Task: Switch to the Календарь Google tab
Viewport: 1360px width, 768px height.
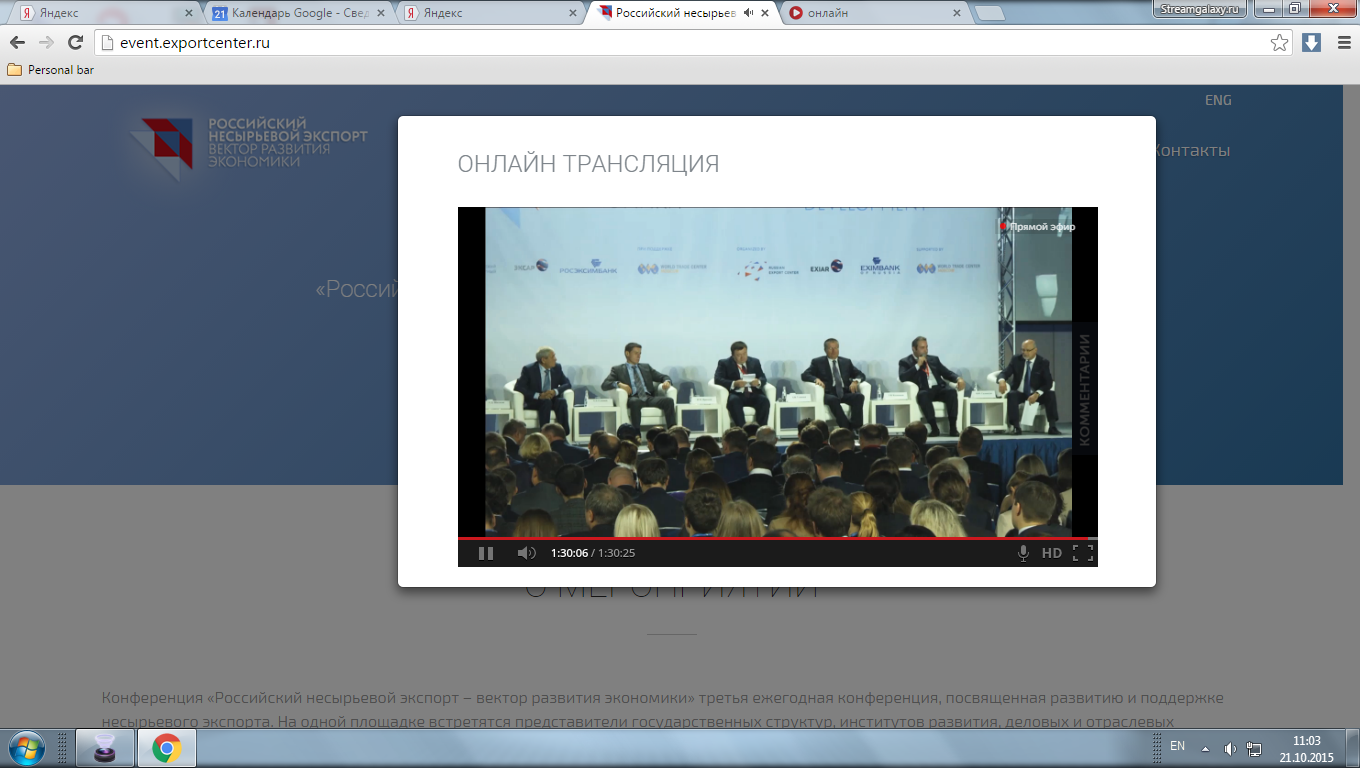Action: (x=298, y=13)
